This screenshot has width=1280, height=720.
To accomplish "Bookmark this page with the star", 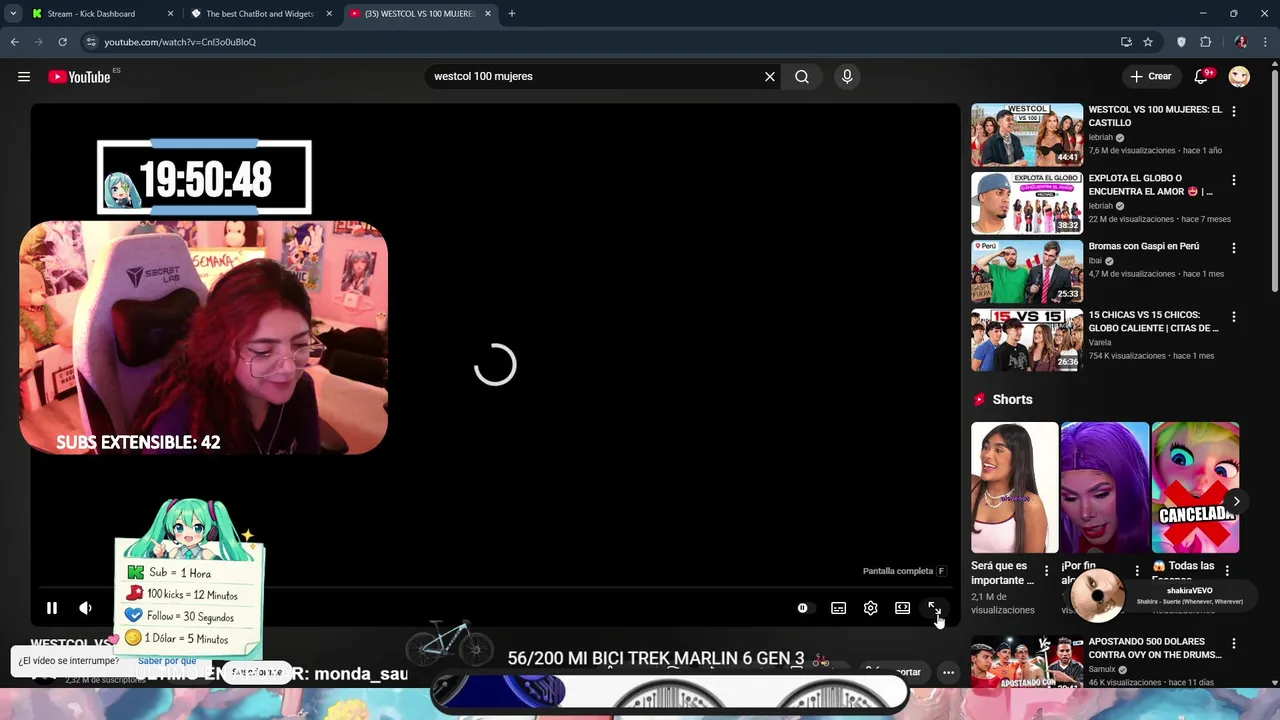I will (x=1148, y=42).
